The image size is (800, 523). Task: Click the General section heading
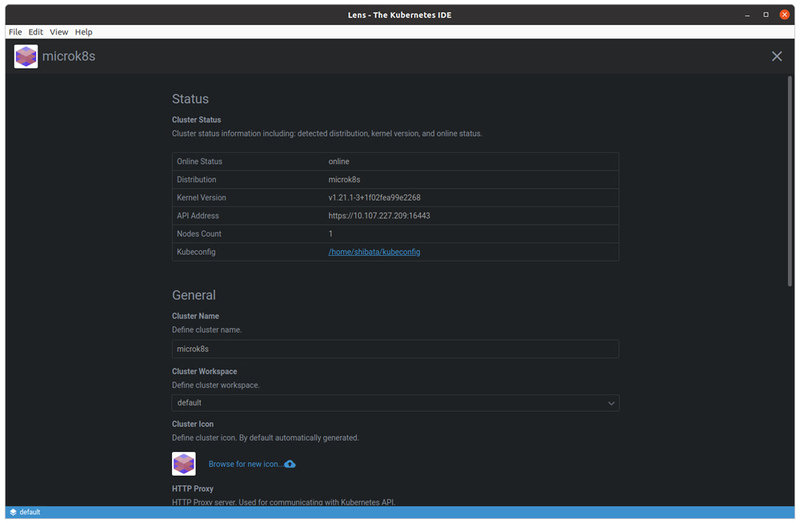point(194,295)
